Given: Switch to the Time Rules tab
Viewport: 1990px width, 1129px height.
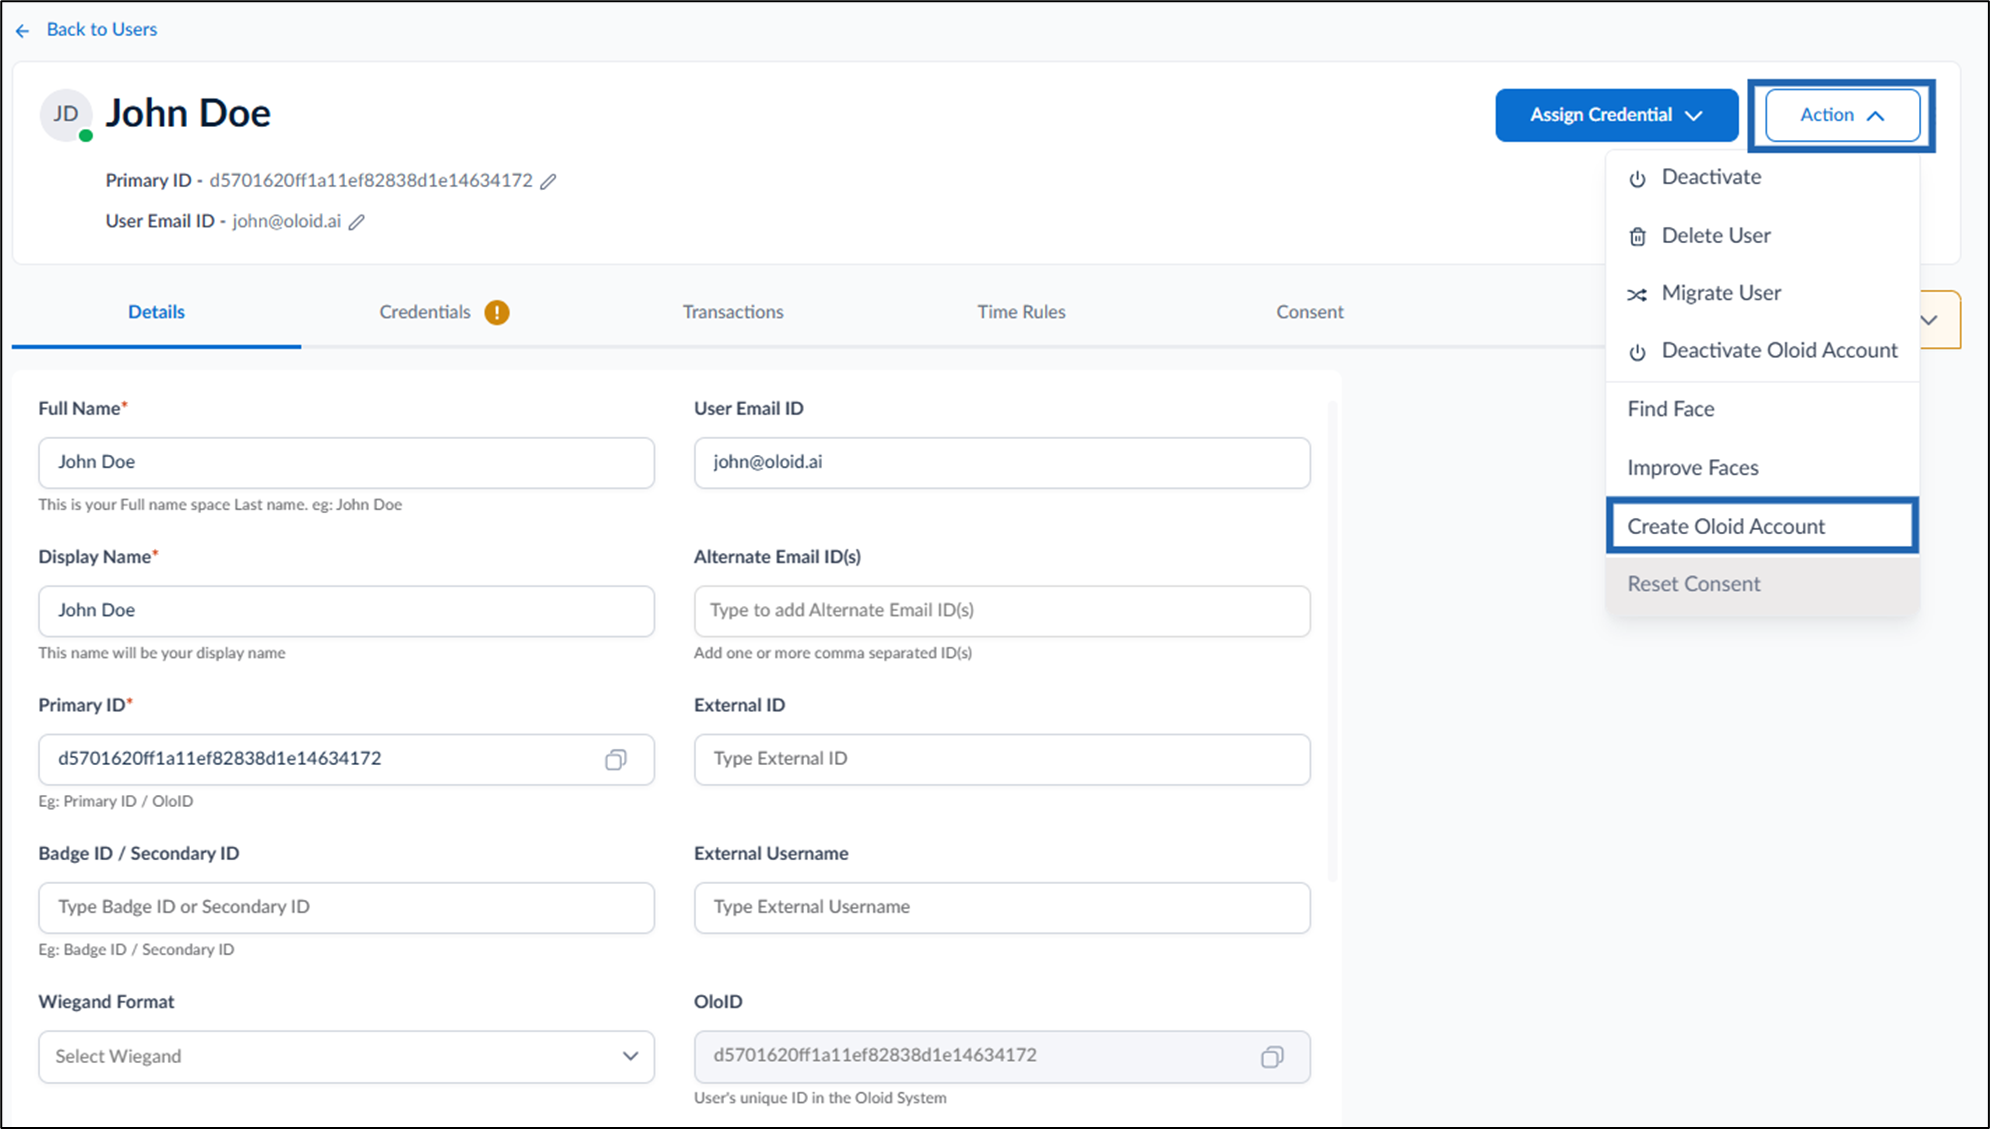Looking at the screenshot, I should (x=1021, y=312).
